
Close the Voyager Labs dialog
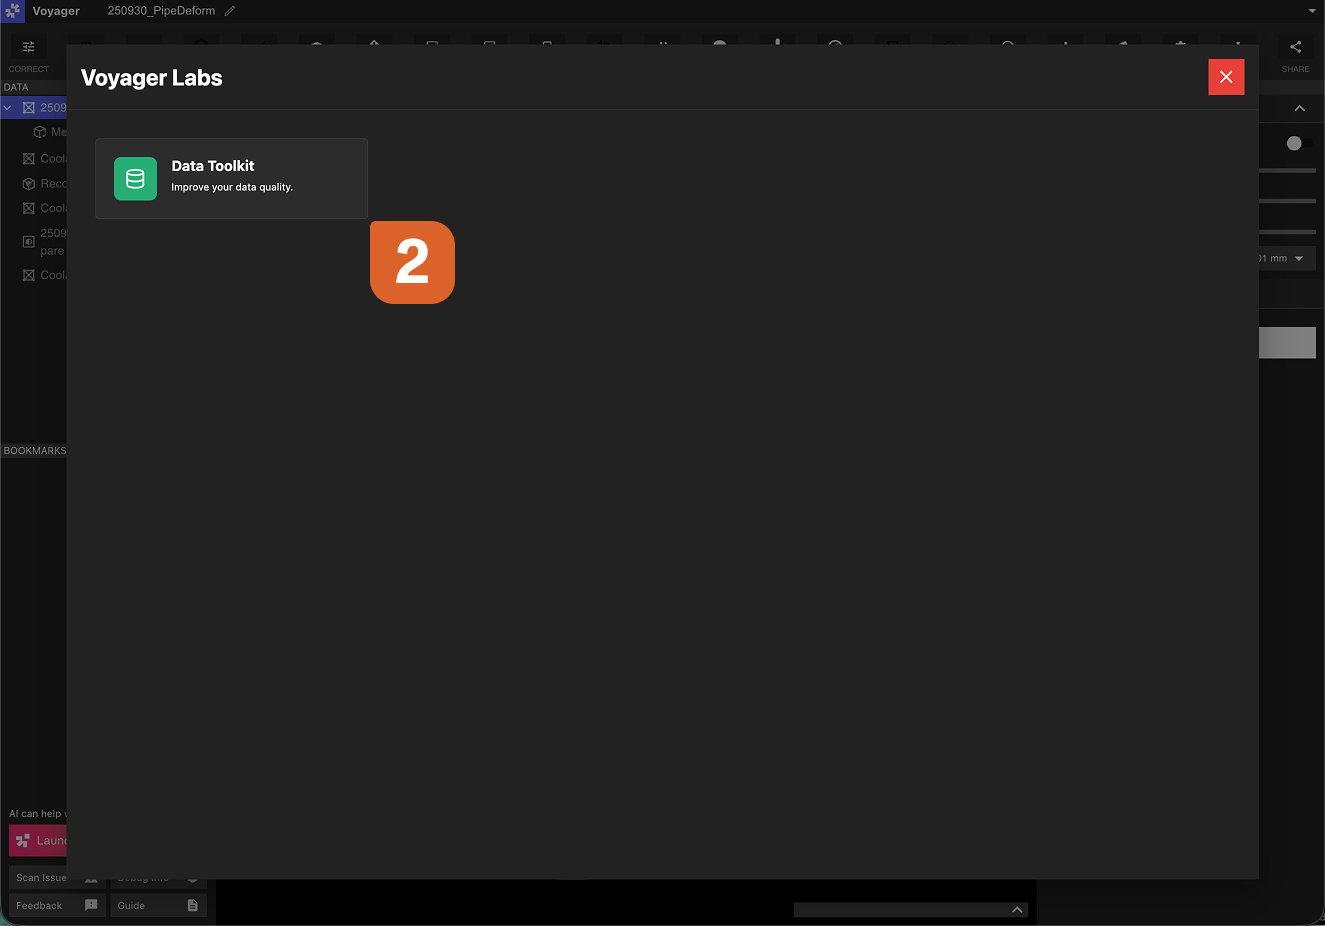(1226, 77)
